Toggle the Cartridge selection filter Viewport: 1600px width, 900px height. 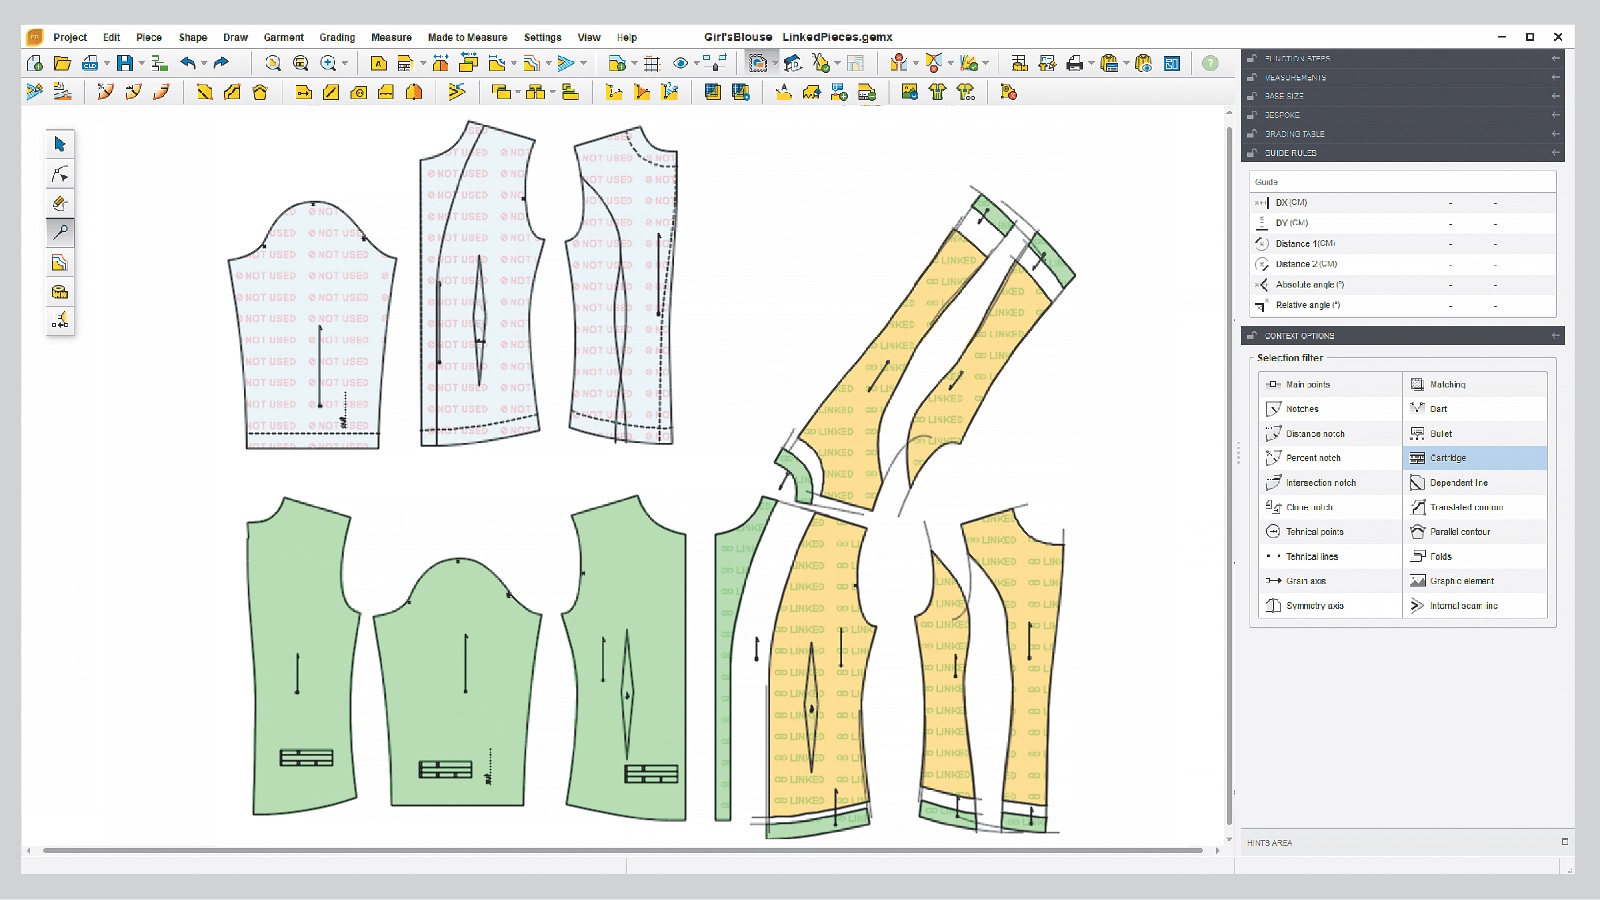click(x=1475, y=458)
